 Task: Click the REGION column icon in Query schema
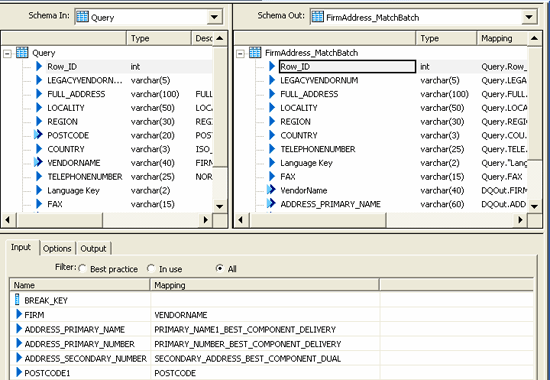point(39,121)
